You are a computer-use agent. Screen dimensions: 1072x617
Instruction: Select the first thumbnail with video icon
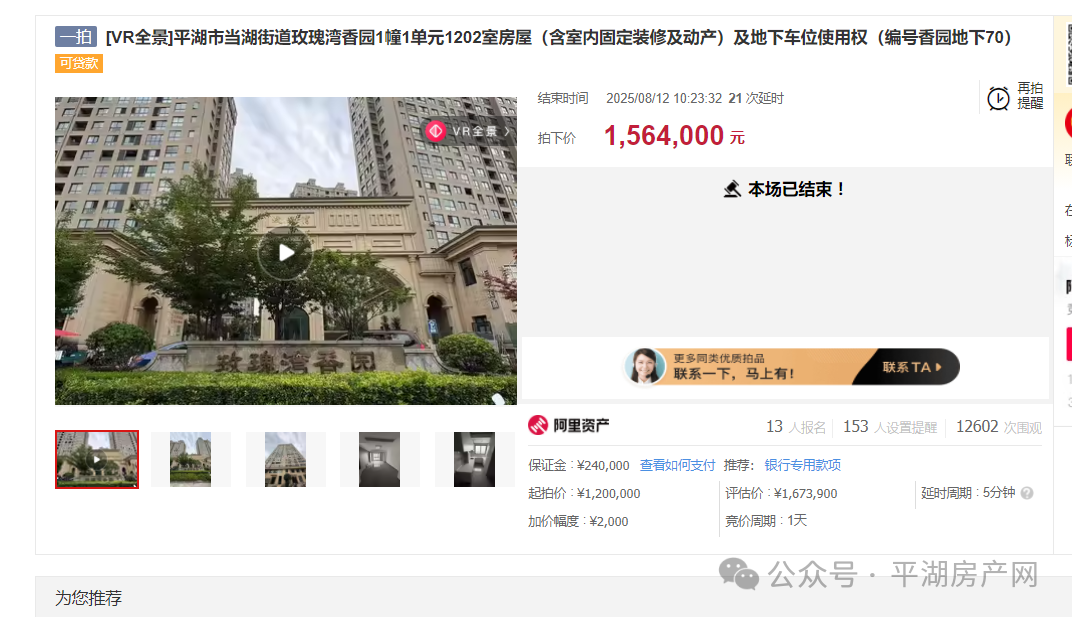click(x=97, y=459)
